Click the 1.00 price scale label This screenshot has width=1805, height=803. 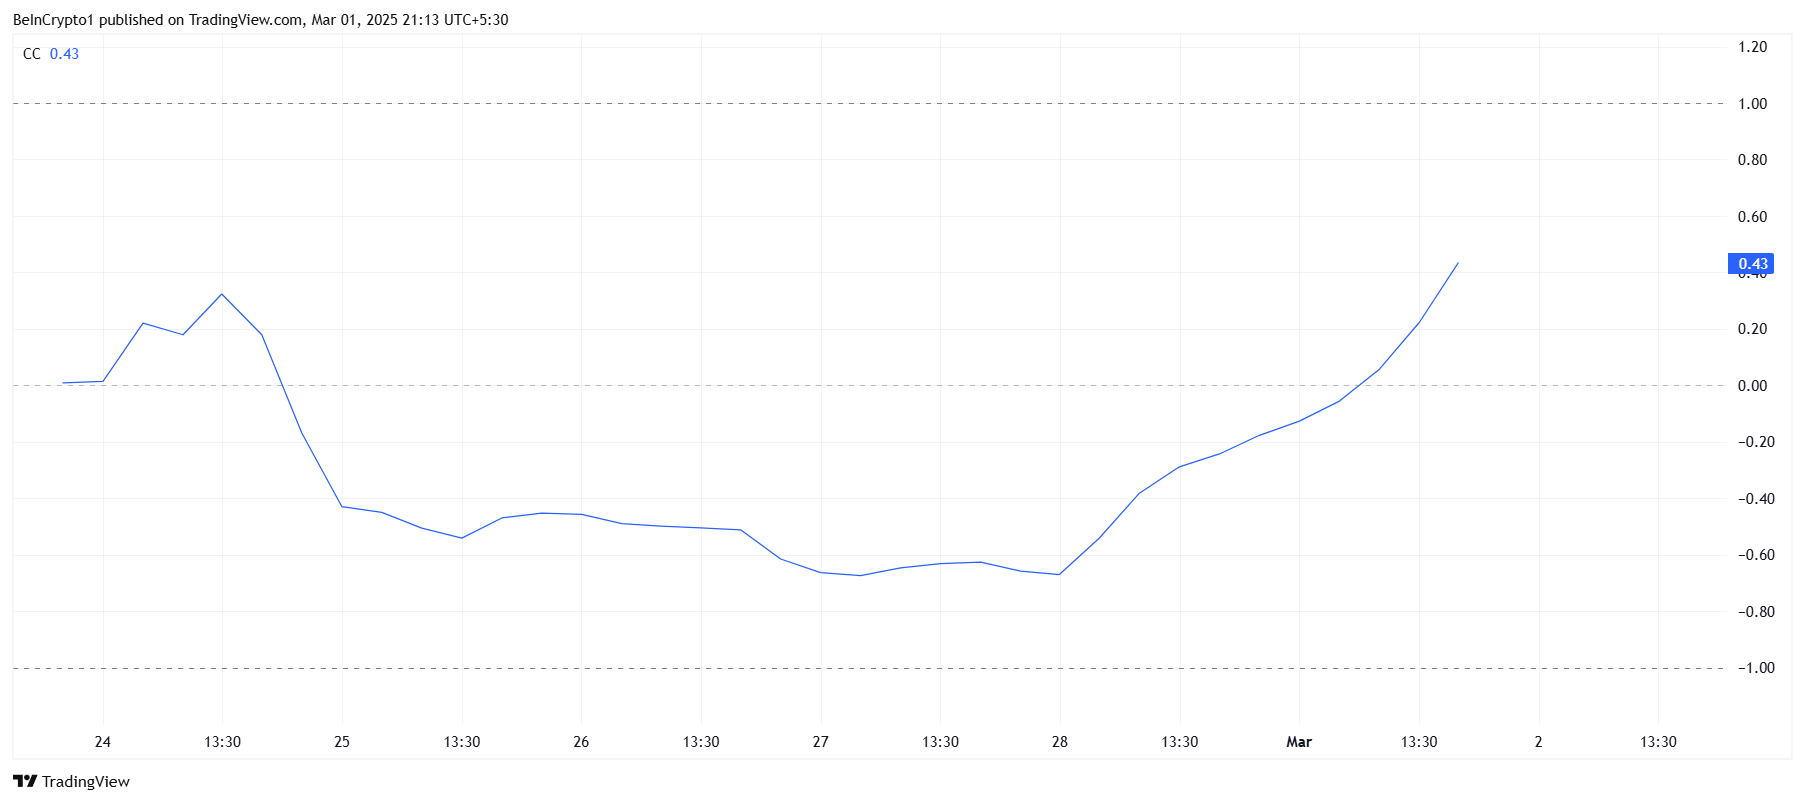(x=1752, y=104)
